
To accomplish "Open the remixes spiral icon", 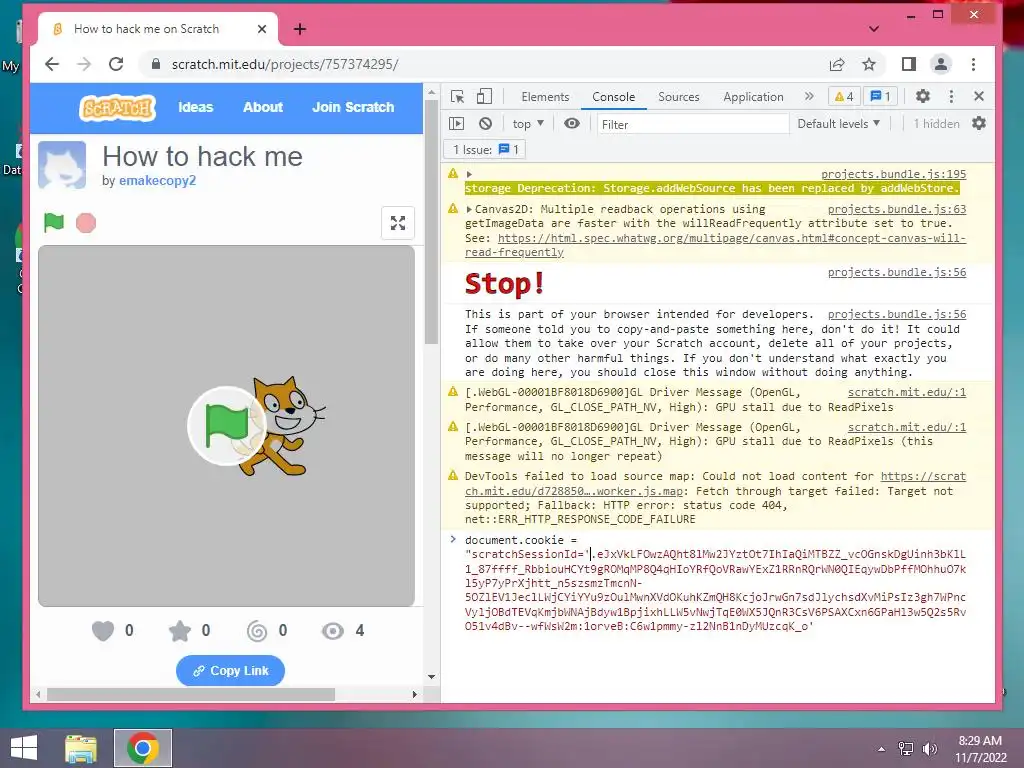I will click(257, 631).
